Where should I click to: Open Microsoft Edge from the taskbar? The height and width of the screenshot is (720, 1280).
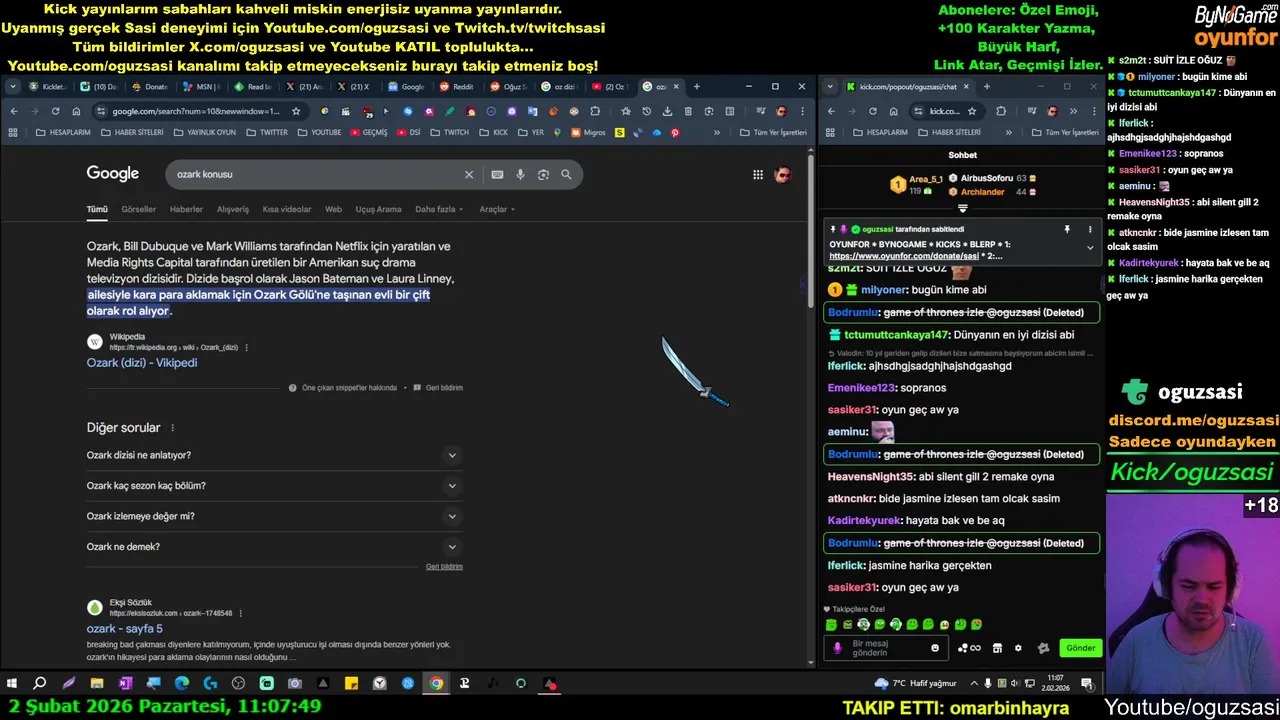point(181,684)
